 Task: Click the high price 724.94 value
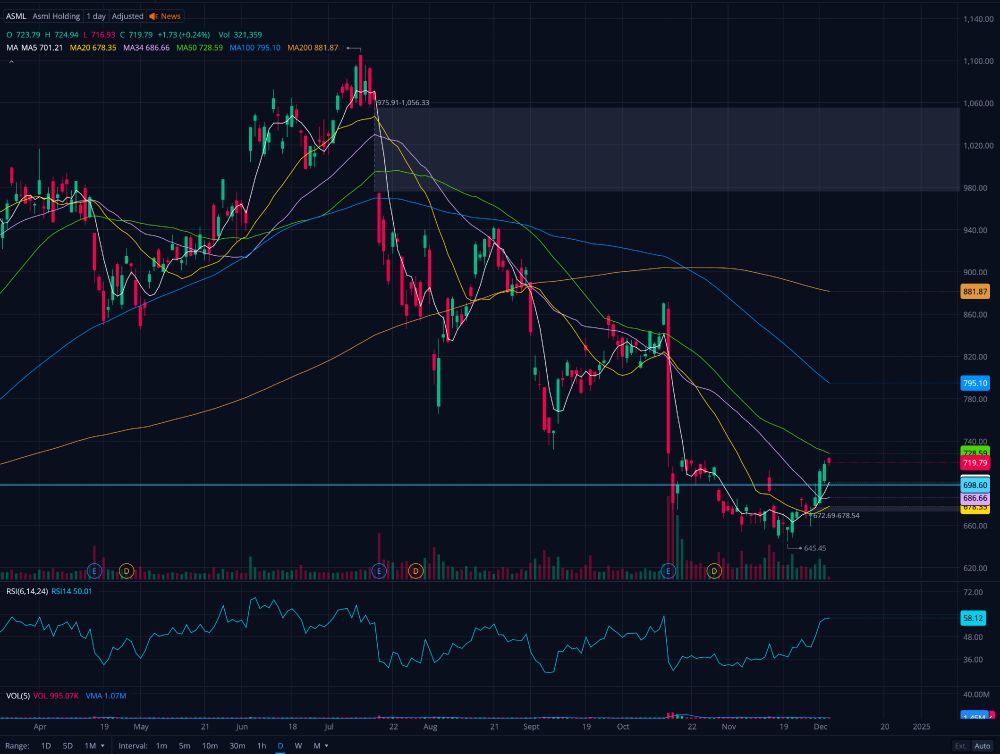tap(66, 35)
